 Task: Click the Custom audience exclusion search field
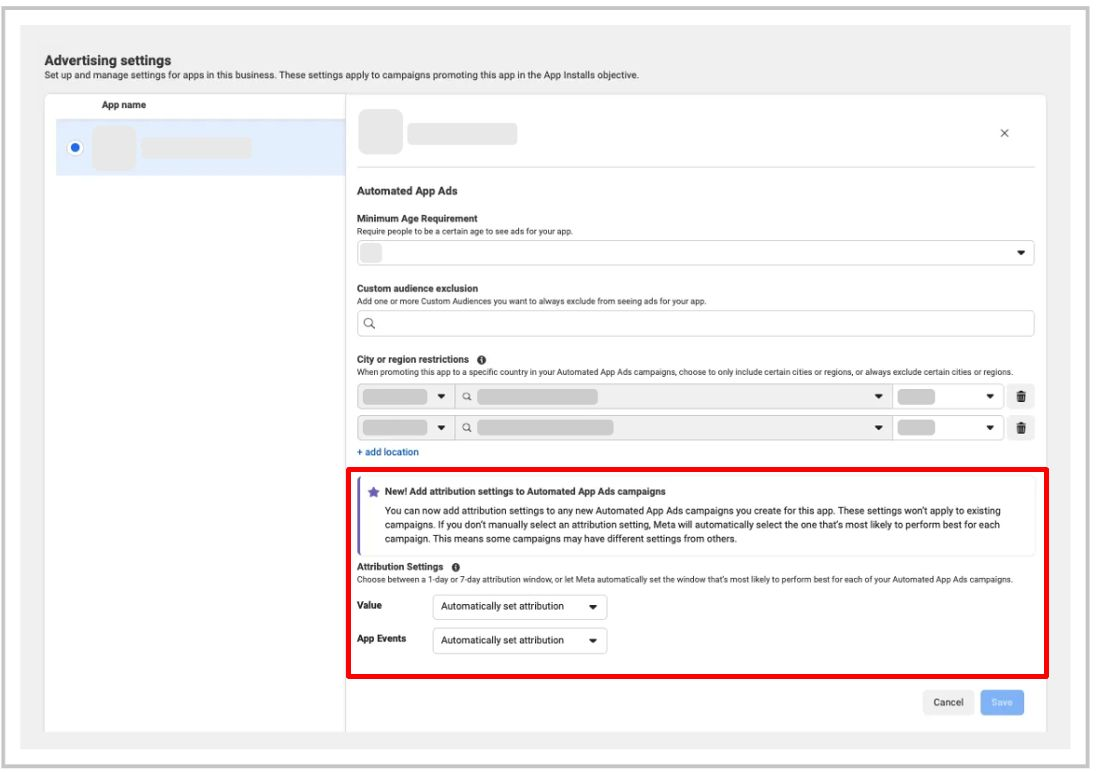(x=695, y=323)
